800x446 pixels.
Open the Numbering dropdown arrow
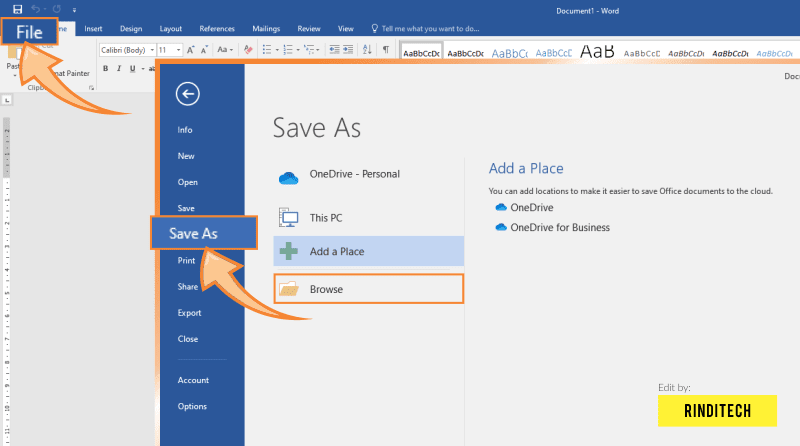pos(298,50)
